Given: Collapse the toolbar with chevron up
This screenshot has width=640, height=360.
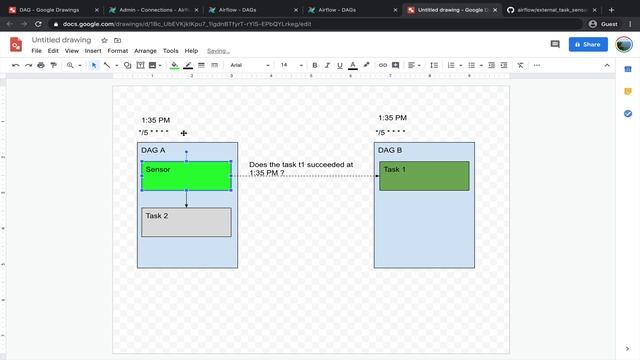Looking at the screenshot, I should (607, 65).
